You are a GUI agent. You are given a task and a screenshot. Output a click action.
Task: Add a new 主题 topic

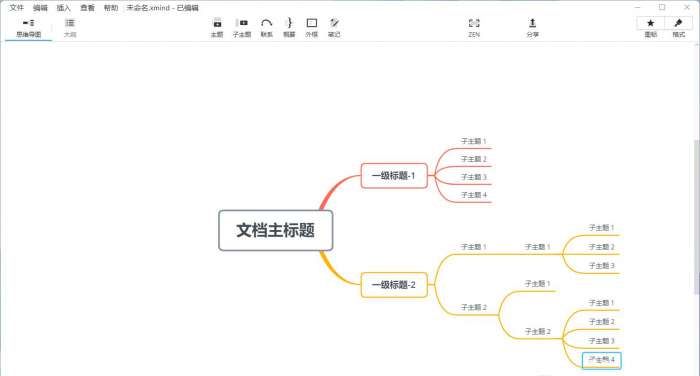point(217,28)
